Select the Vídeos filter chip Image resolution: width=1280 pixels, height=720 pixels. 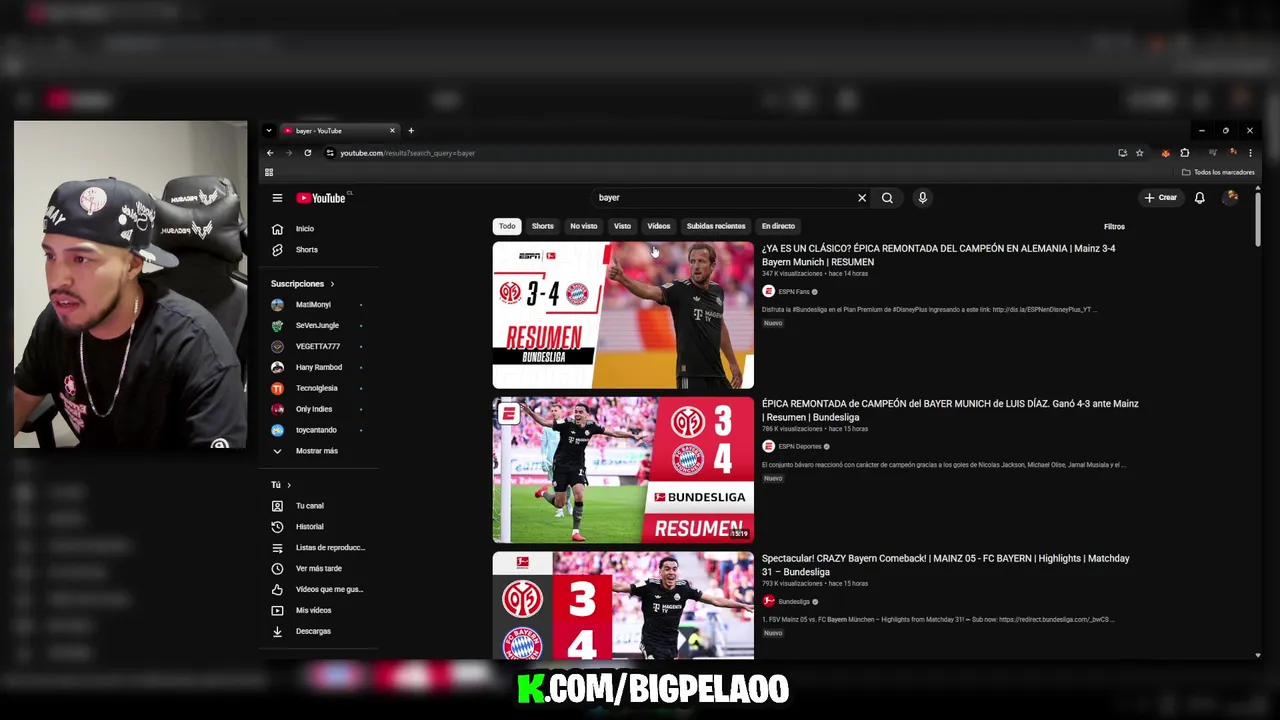click(x=658, y=226)
